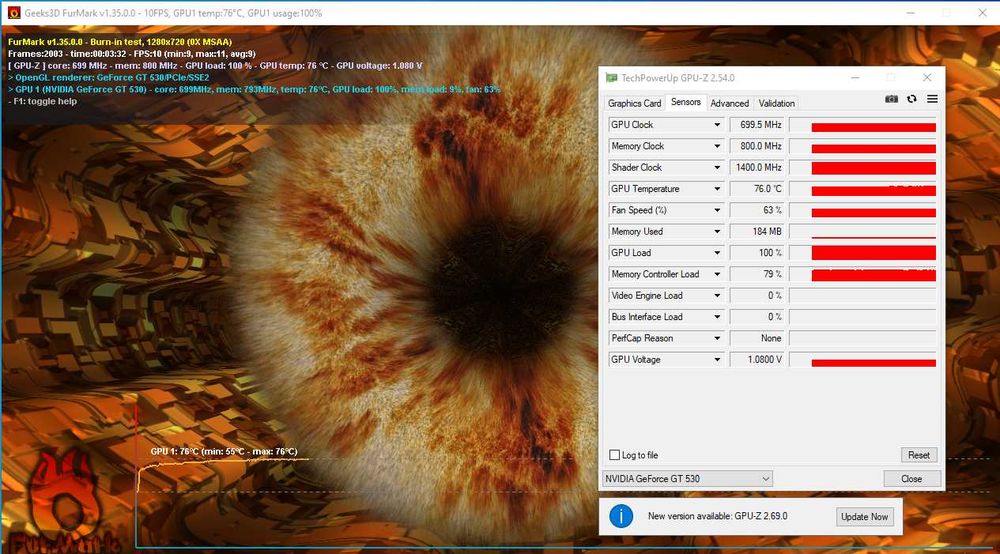1000x554 pixels.
Task: Expand the GPU Clock sensor dropdown
Action: (717, 125)
